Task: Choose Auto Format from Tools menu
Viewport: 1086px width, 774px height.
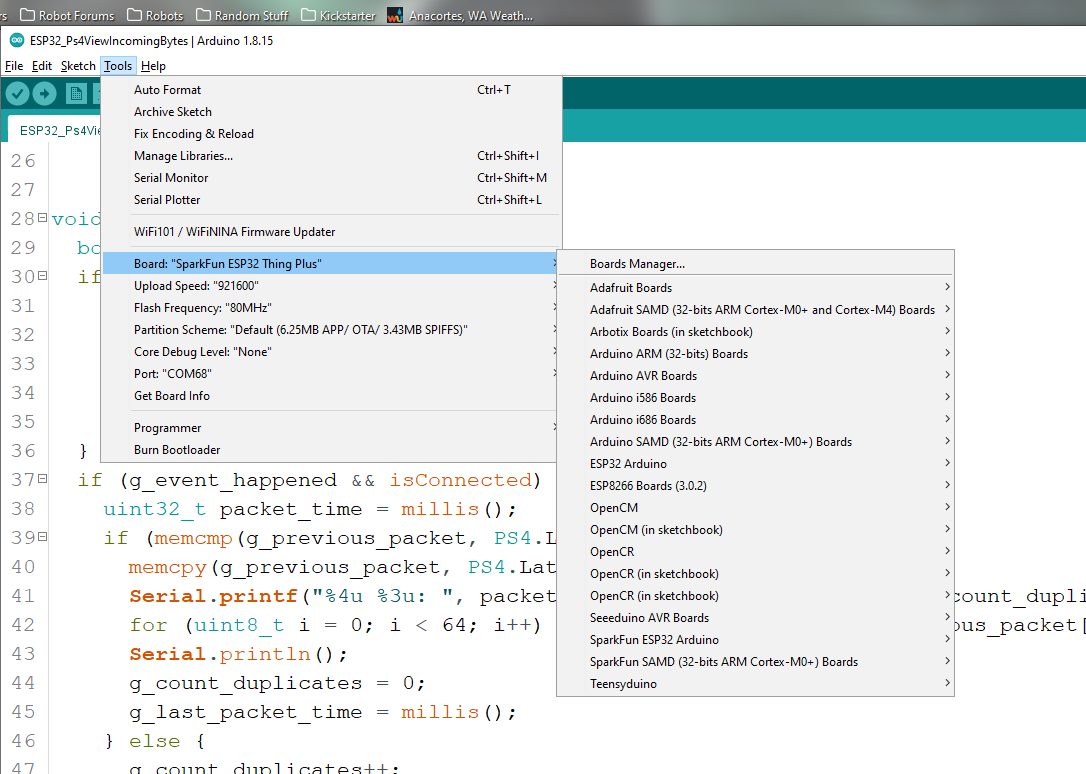Action: coord(331,90)
